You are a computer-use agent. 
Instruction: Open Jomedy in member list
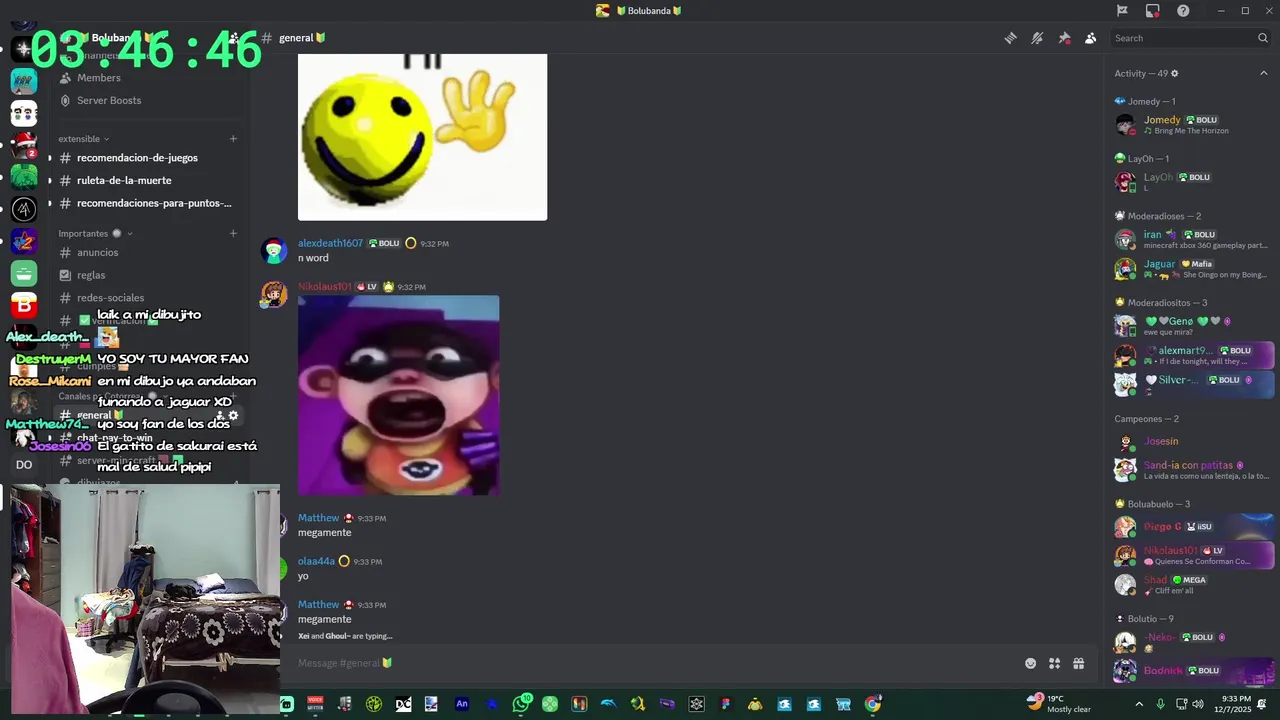[x=1192, y=125]
